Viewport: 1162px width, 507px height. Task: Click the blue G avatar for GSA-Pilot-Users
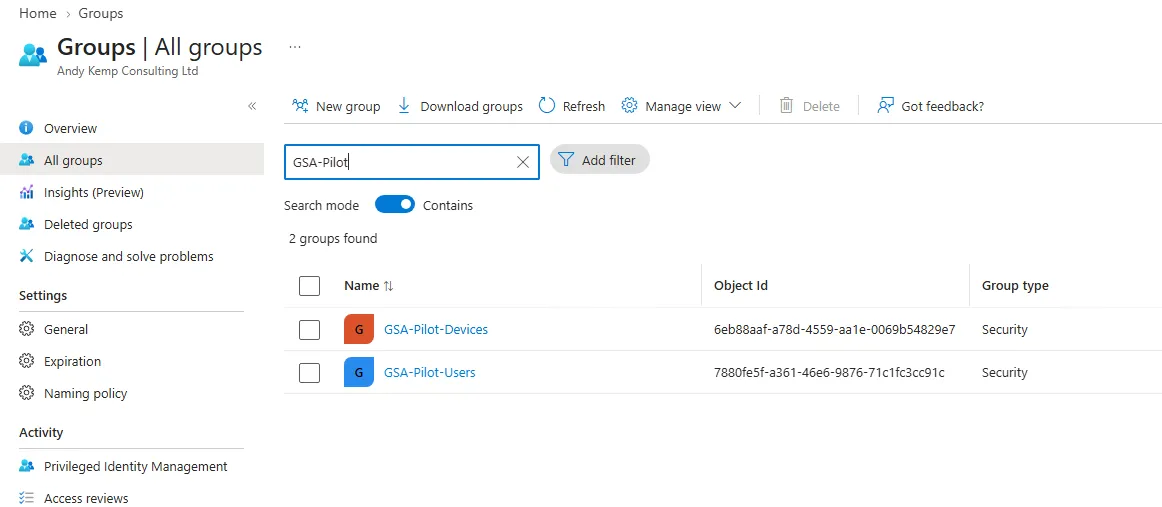tap(359, 372)
